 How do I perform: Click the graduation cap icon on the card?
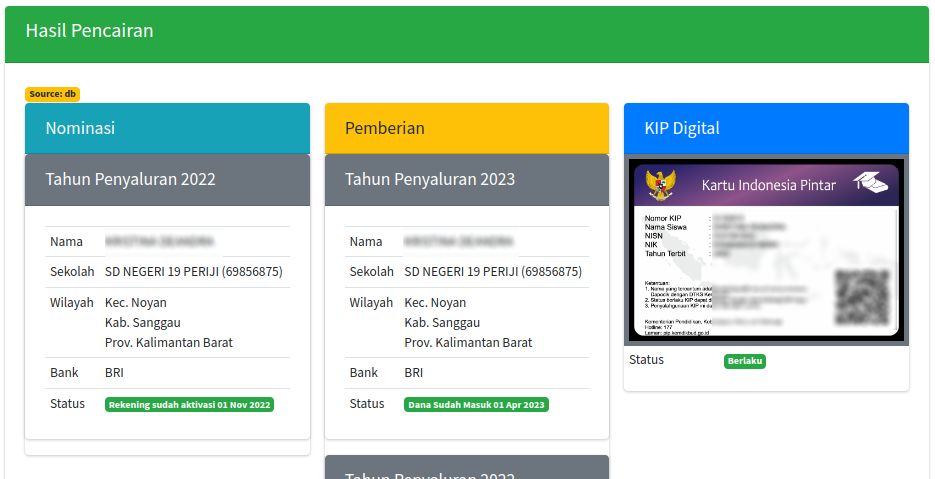tap(869, 182)
